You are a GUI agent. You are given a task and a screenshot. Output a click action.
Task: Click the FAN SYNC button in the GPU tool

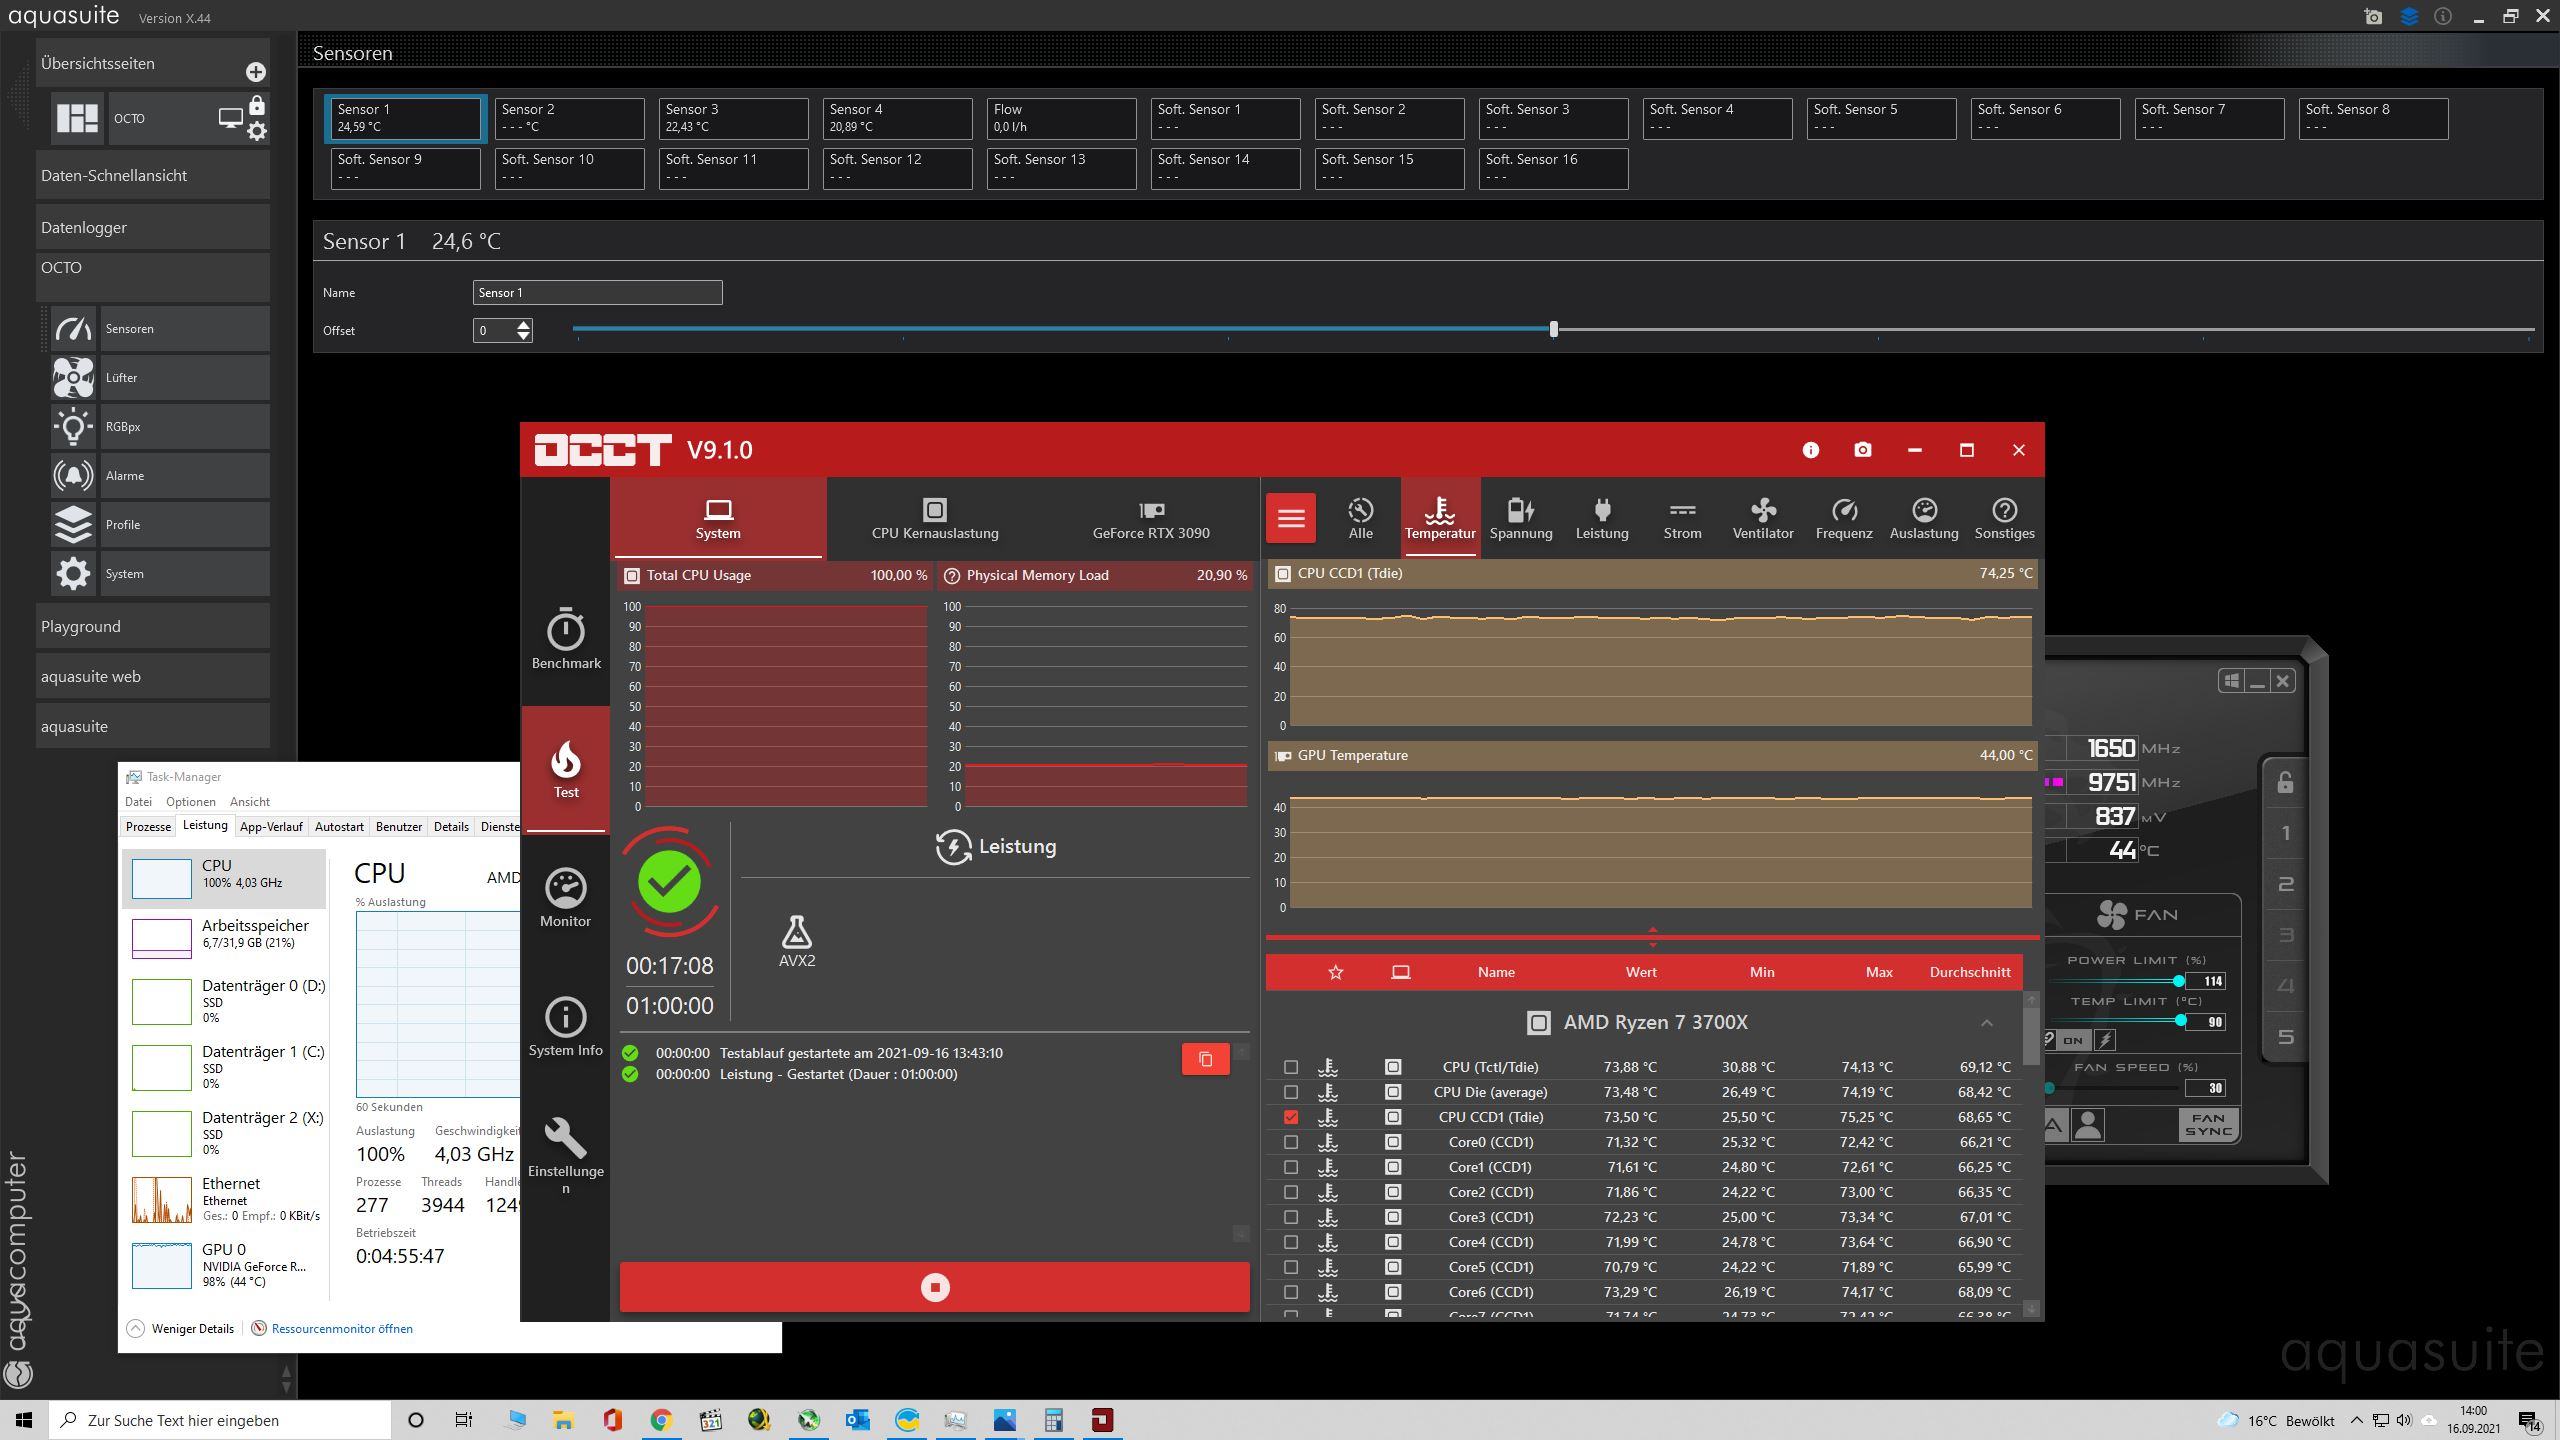[2208, 1125]
